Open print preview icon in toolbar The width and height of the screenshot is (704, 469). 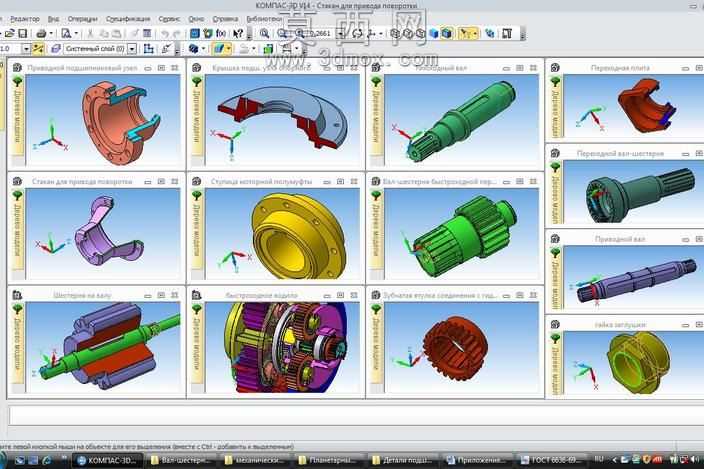[x=66, y=33]
